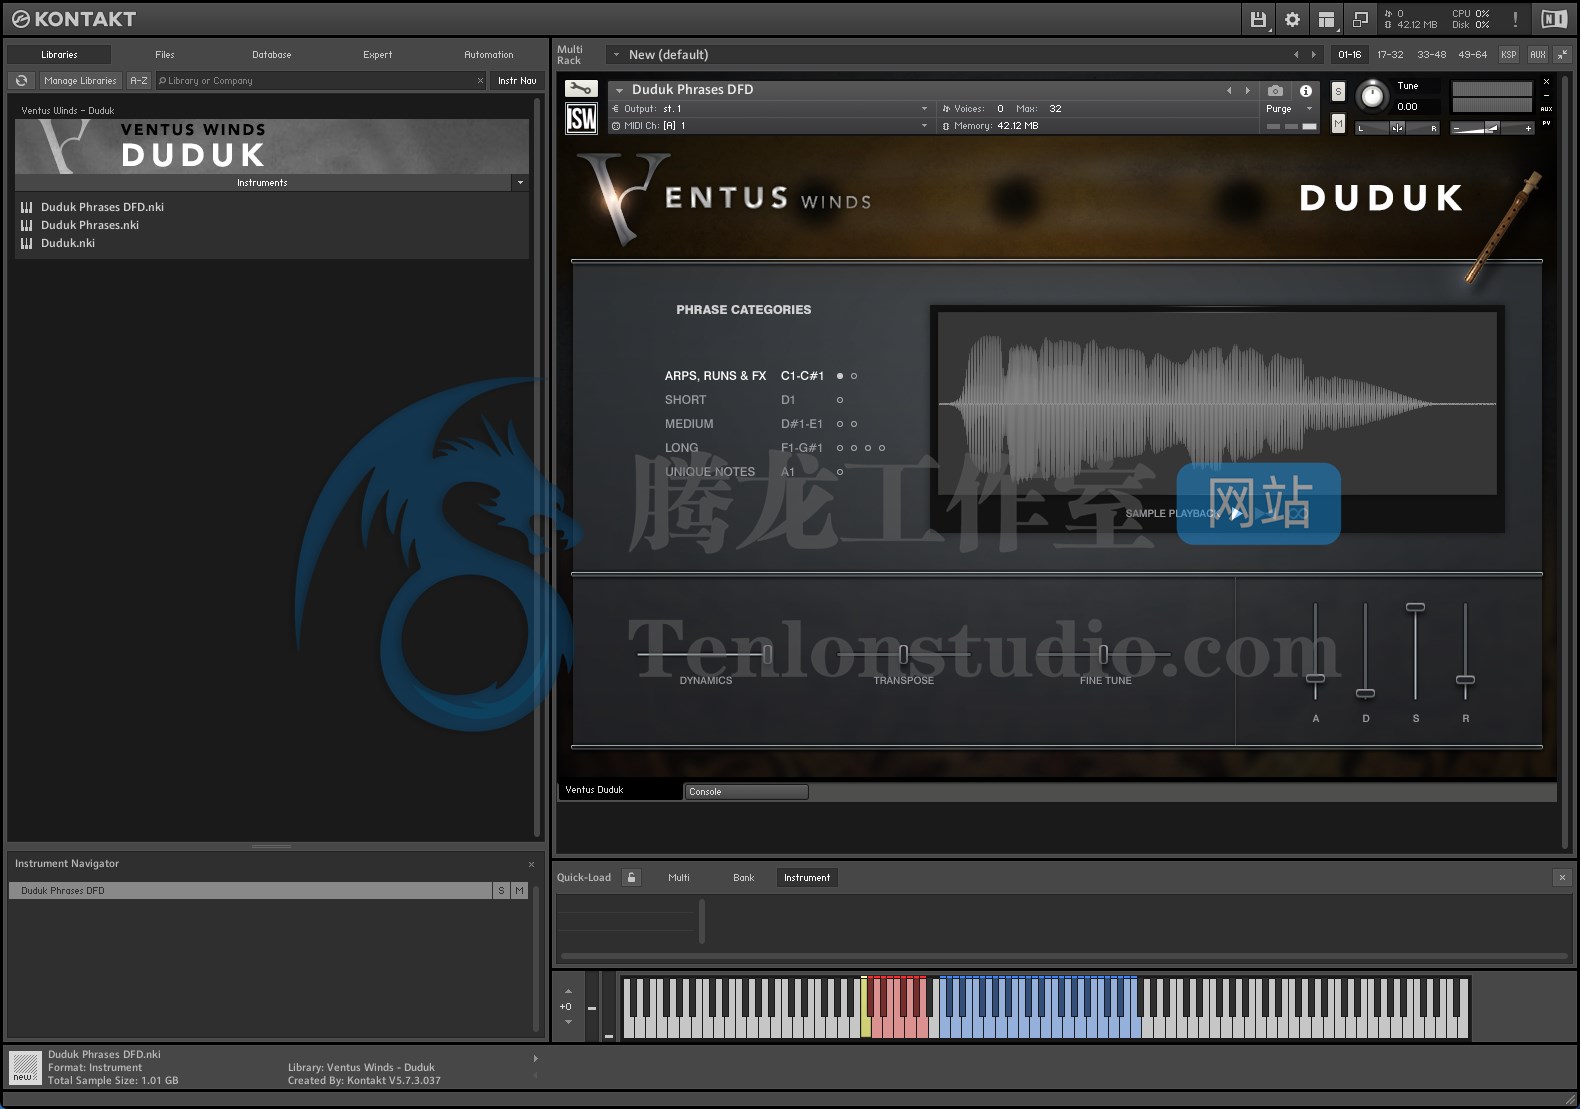Select the 49-64 rack page tab
This screenshot has width=1580, height=1109.
(1472, 55)
